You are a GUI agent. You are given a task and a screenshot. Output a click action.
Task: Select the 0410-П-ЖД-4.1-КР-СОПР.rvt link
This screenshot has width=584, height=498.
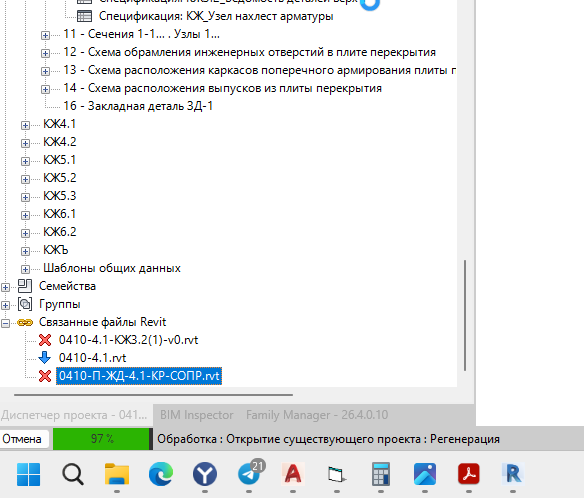pyautogui.click(x=139, y=376)
